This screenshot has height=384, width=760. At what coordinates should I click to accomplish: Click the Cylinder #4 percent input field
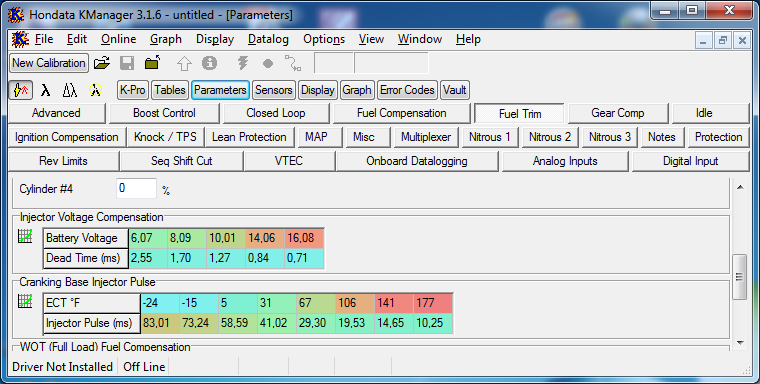(x=136, y=189)
